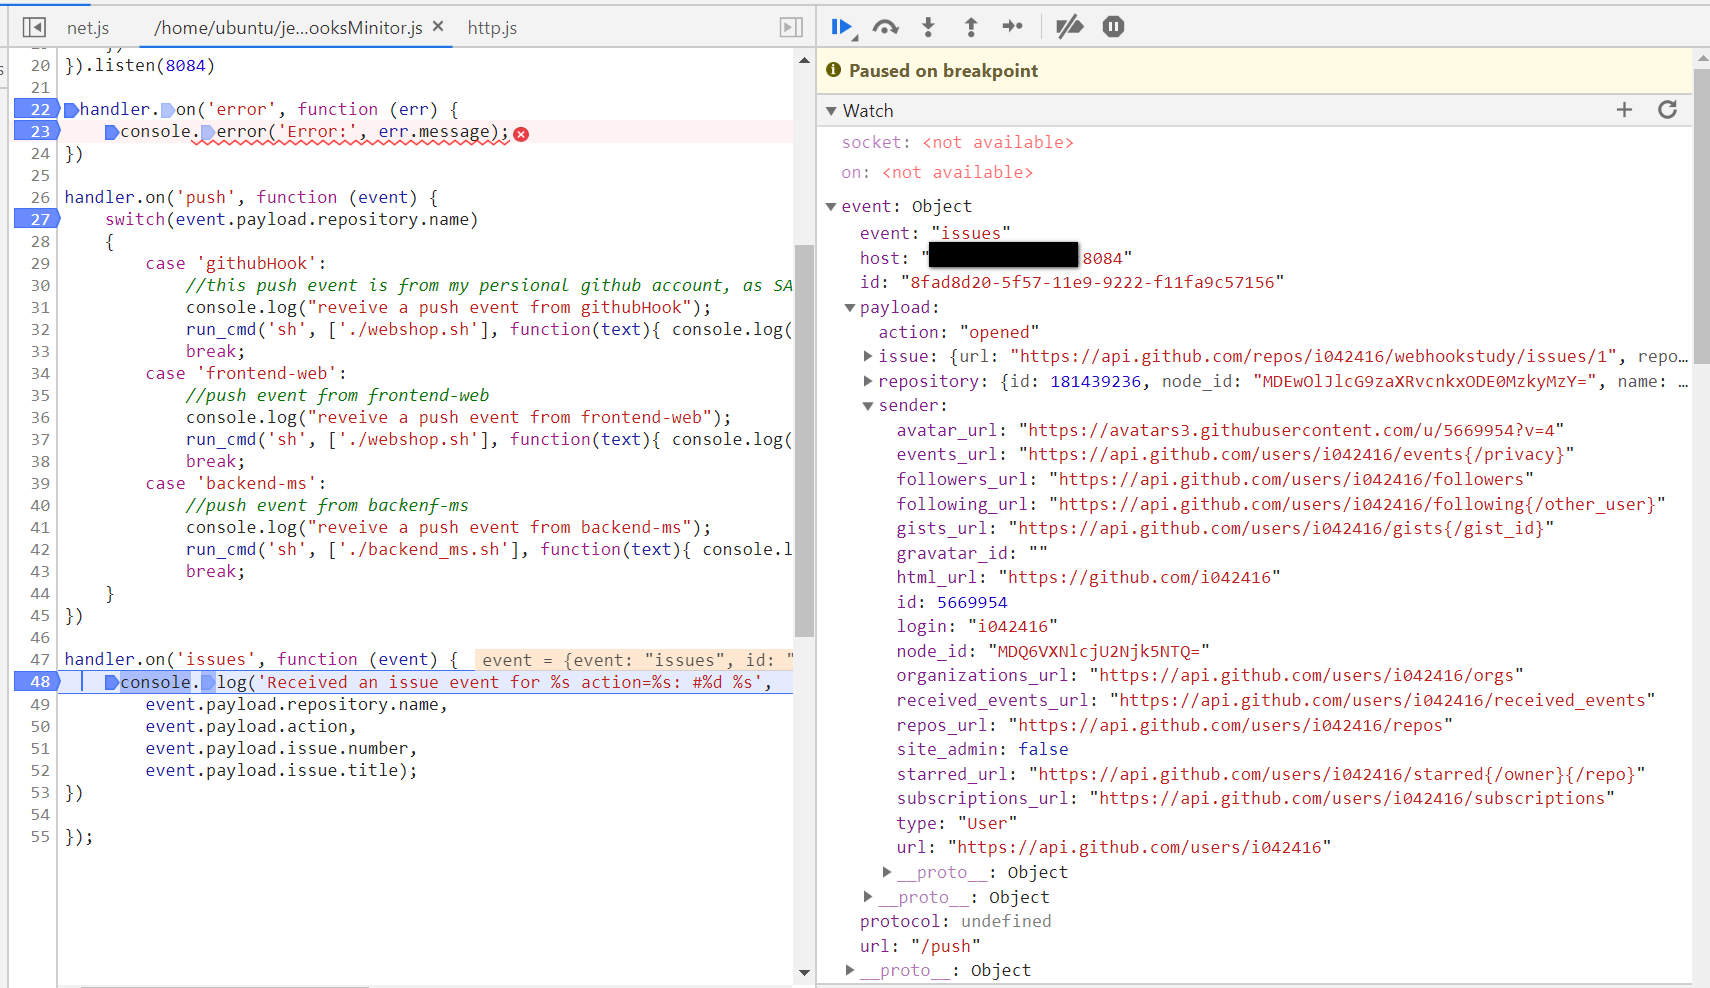The image size is (1710, 988).
Task: Expand the issue property
Action: (x=868, y=356)
